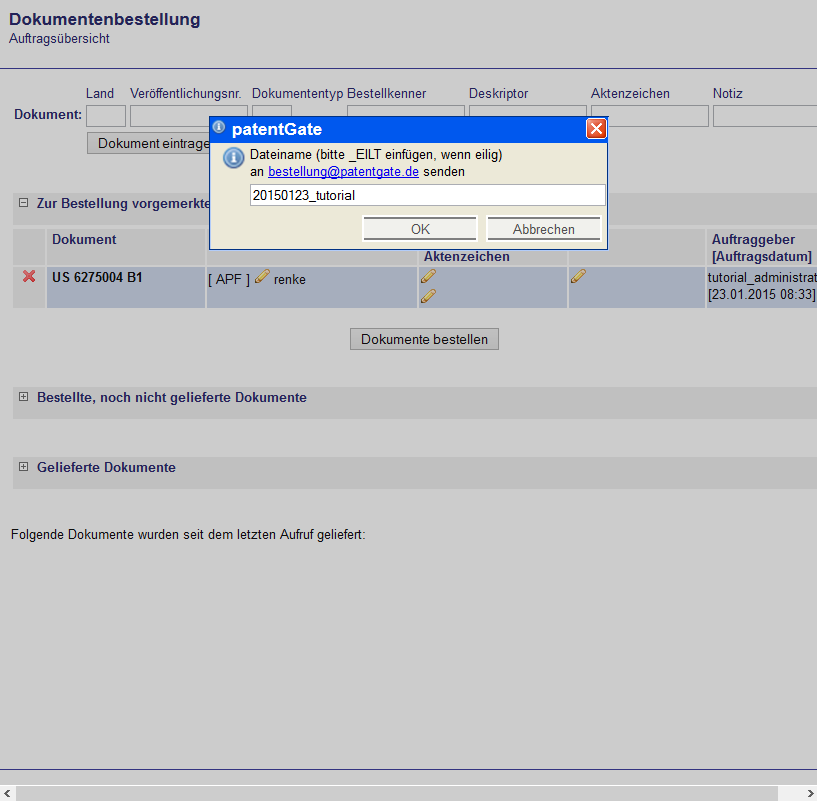Expand the Gelieferte Dokumente section
This screenshot has height=801, width=817.
(23, 466)
